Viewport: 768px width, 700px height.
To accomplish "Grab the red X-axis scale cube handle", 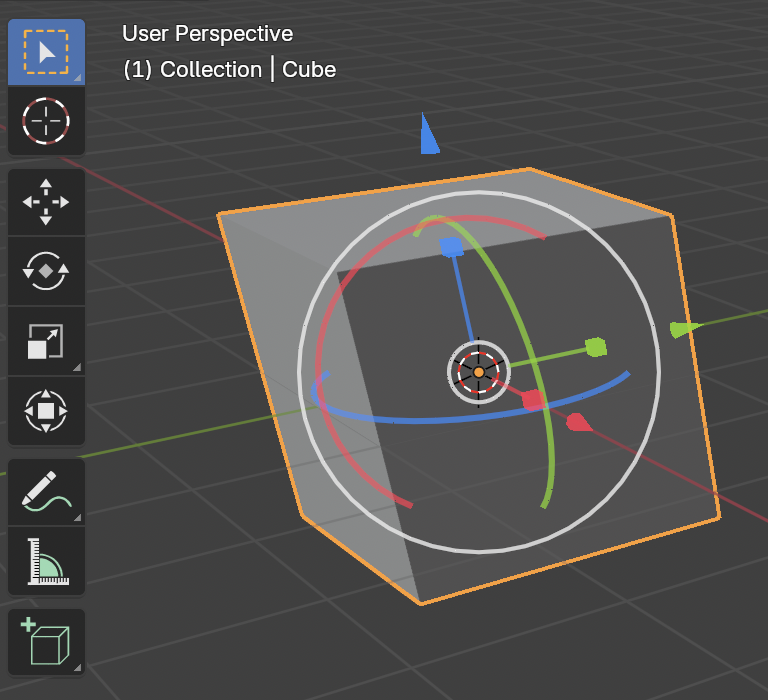I will click(x=532, y=400).
